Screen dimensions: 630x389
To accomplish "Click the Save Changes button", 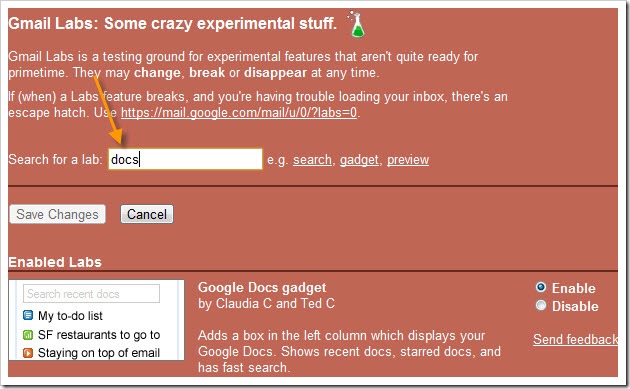I will [57, 214].
